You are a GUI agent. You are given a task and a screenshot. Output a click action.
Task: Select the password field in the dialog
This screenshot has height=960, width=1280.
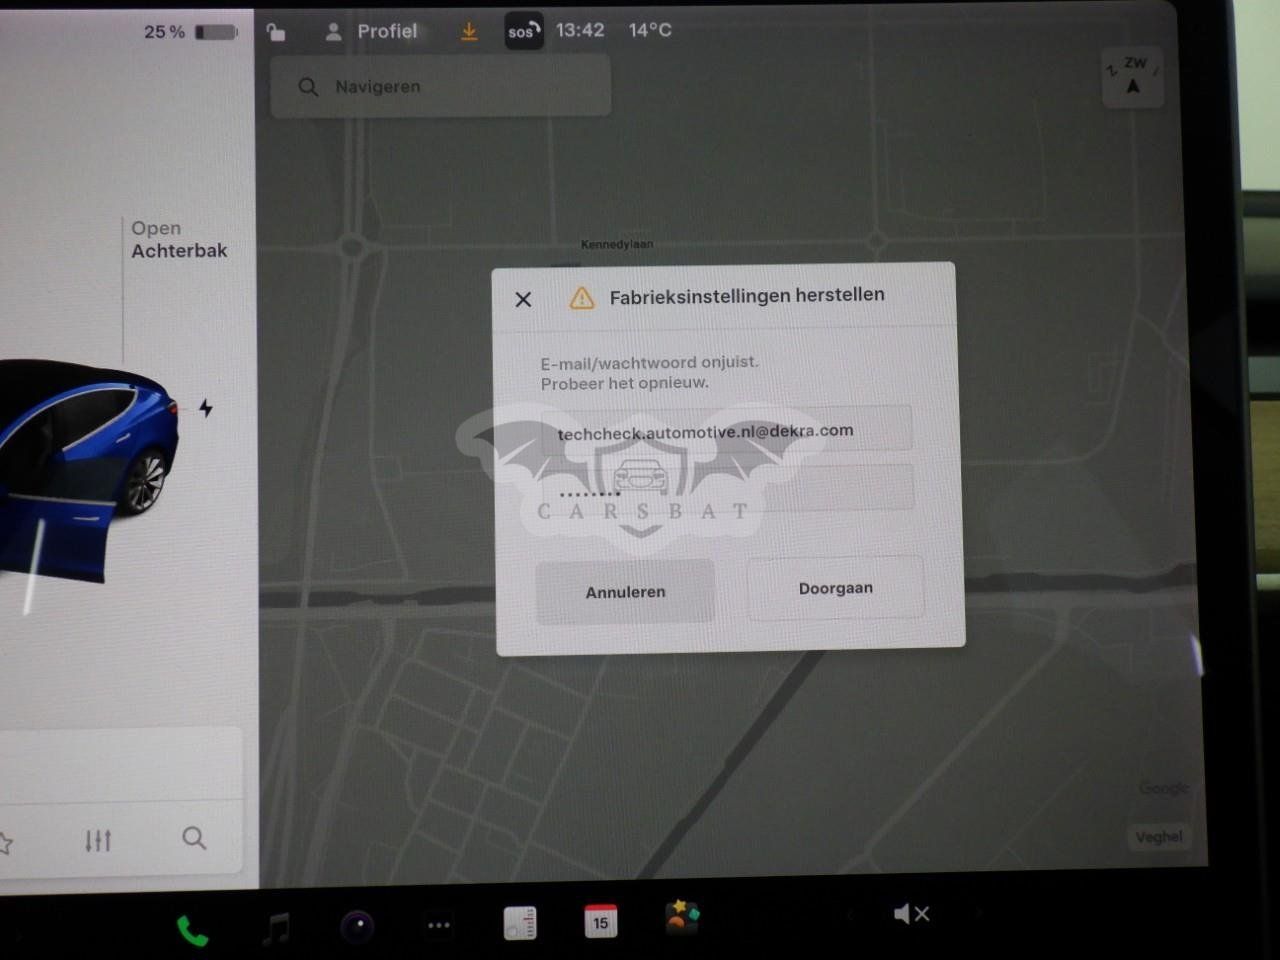coord(727,490)
